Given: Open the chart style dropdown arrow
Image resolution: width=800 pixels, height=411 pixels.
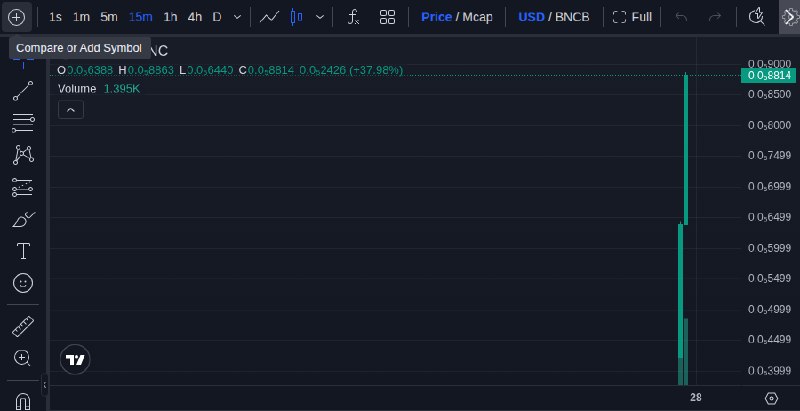Looking at the screenshot, I should (x=320, y=17).
